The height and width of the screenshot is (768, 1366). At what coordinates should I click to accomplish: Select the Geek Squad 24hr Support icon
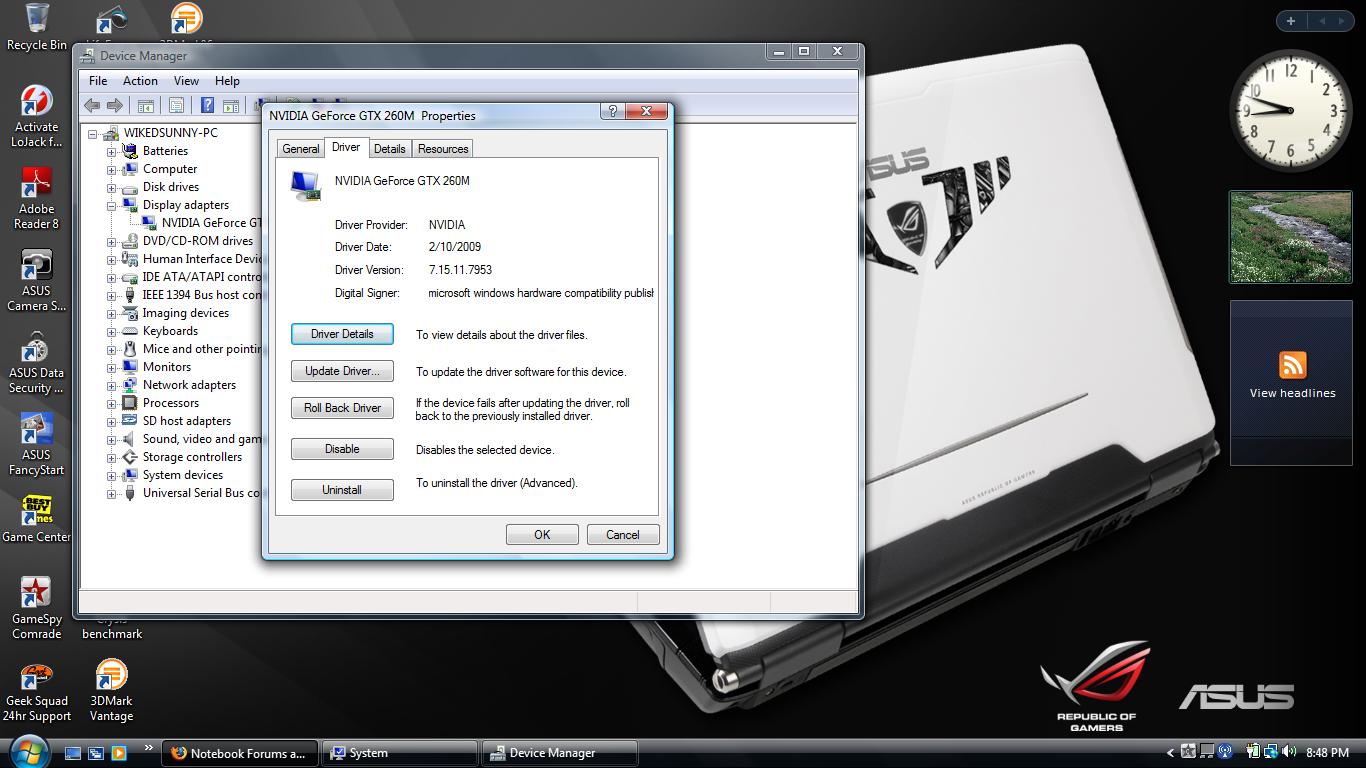point(37,691)
